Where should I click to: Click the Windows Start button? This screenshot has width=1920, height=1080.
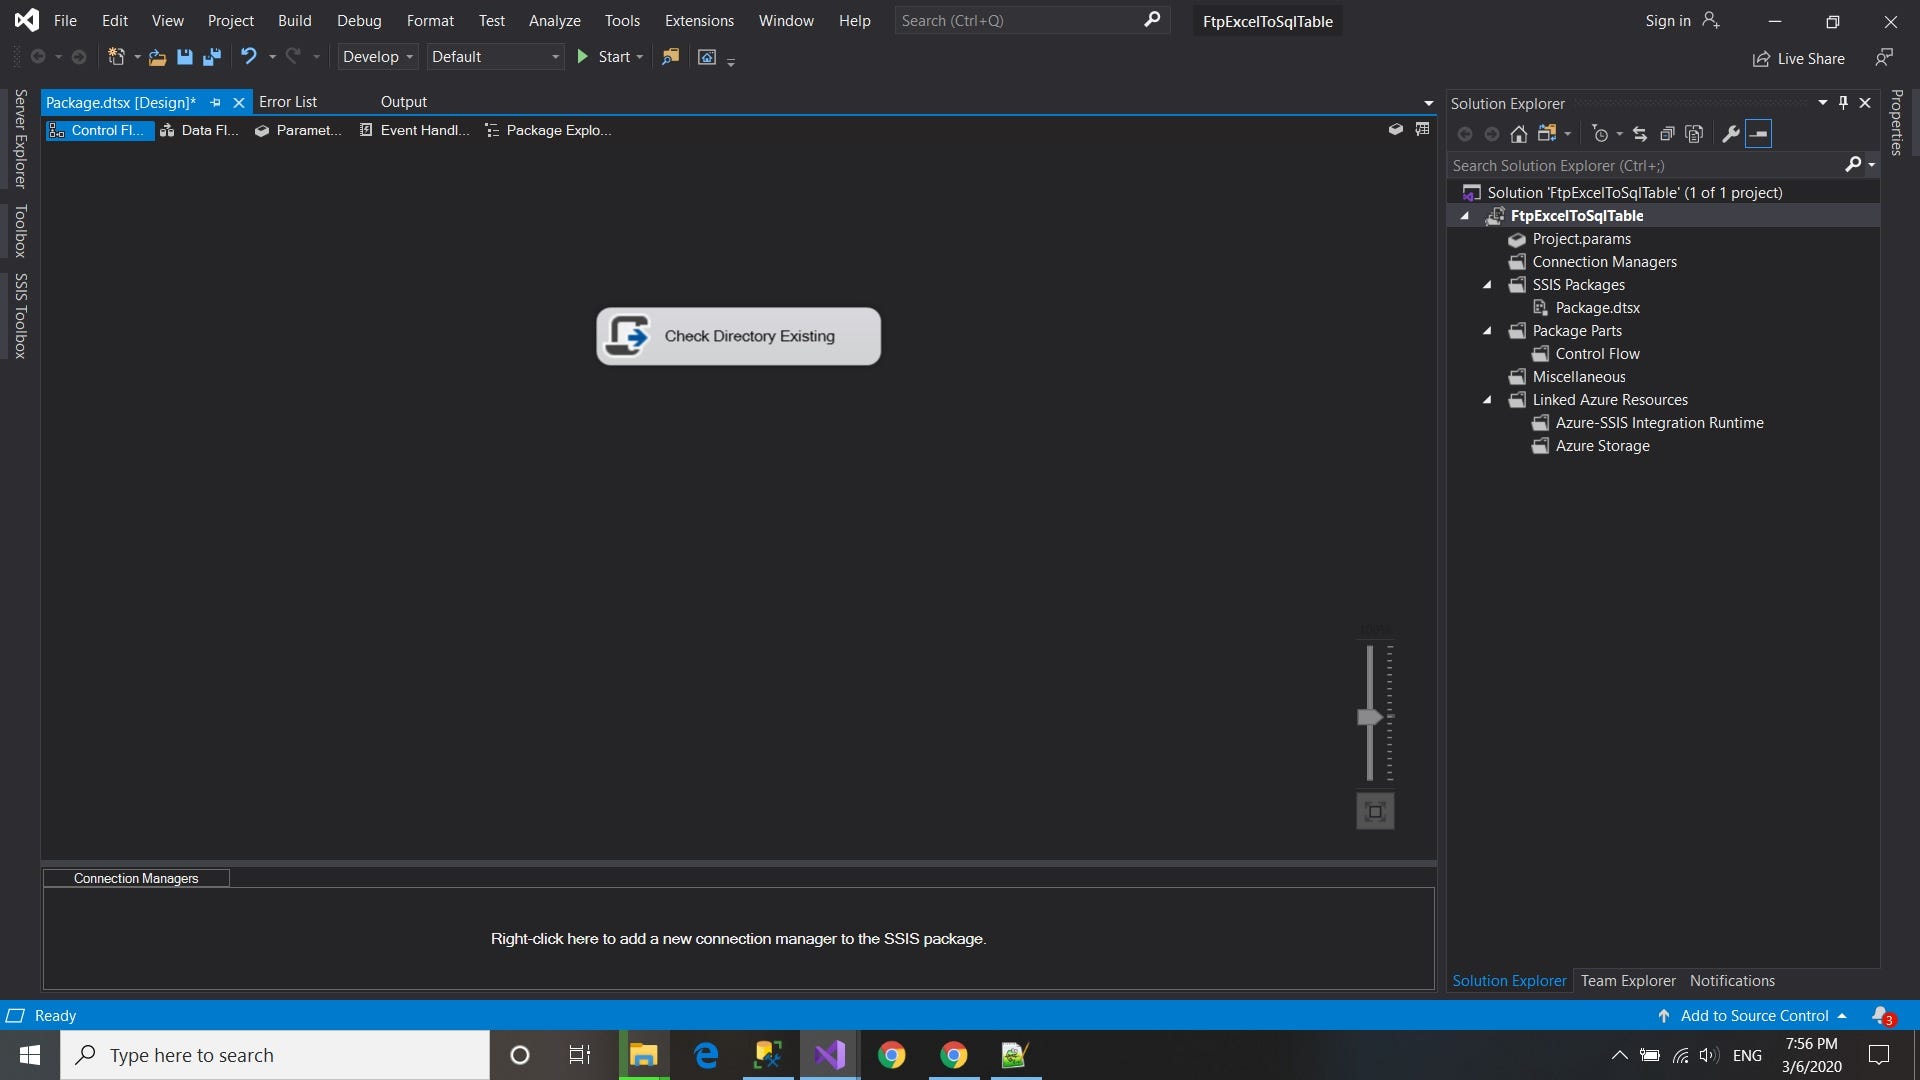(30, 1055)
